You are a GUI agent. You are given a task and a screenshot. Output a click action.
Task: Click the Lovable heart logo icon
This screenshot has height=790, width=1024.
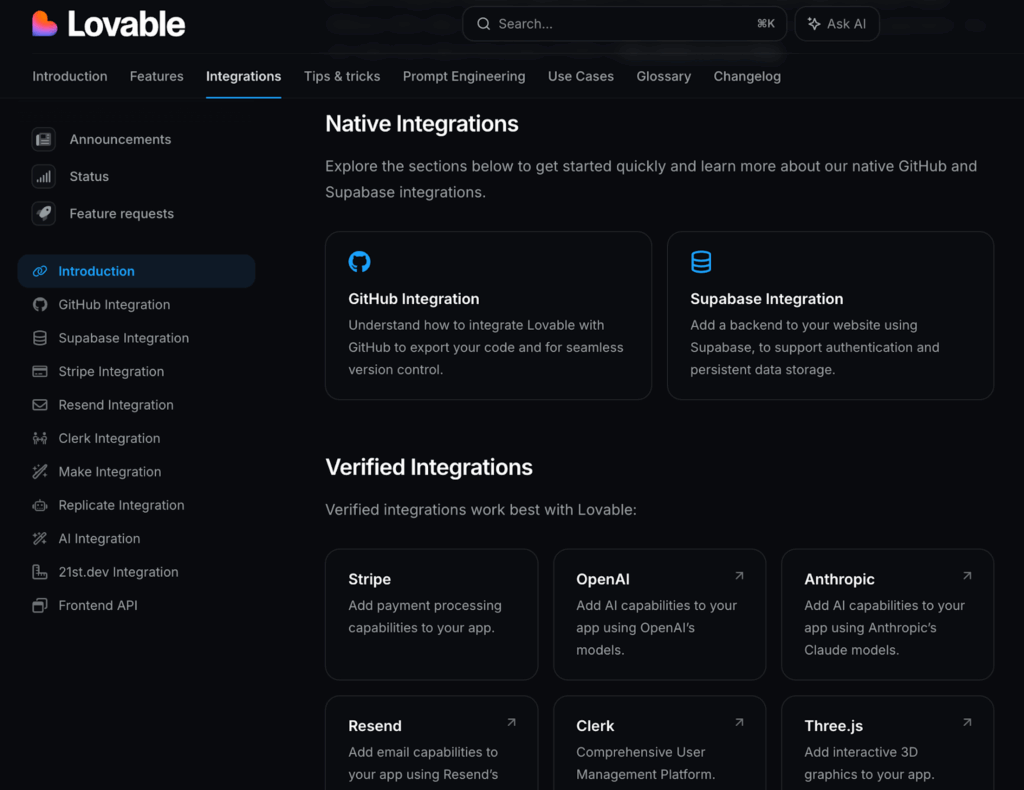tap(44, 24)
